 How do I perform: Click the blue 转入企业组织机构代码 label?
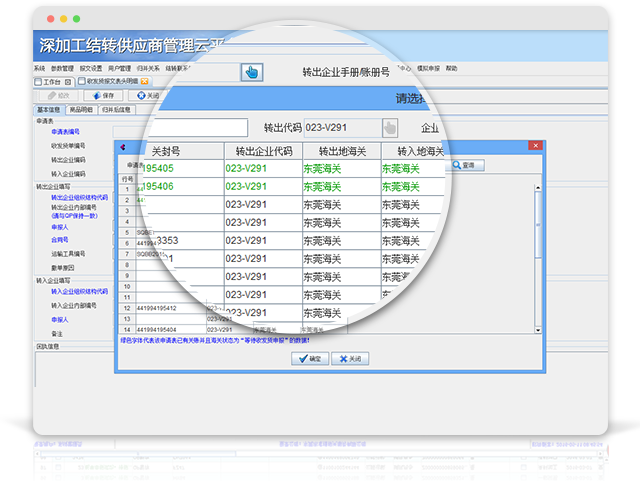[80, 292]
